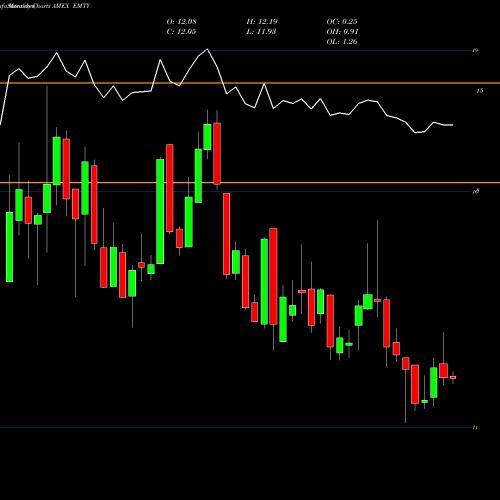Viewport: 500px width, 500px height.
Task: Click the OH: 0.91 readout
Action: click(x=342, y=32)
